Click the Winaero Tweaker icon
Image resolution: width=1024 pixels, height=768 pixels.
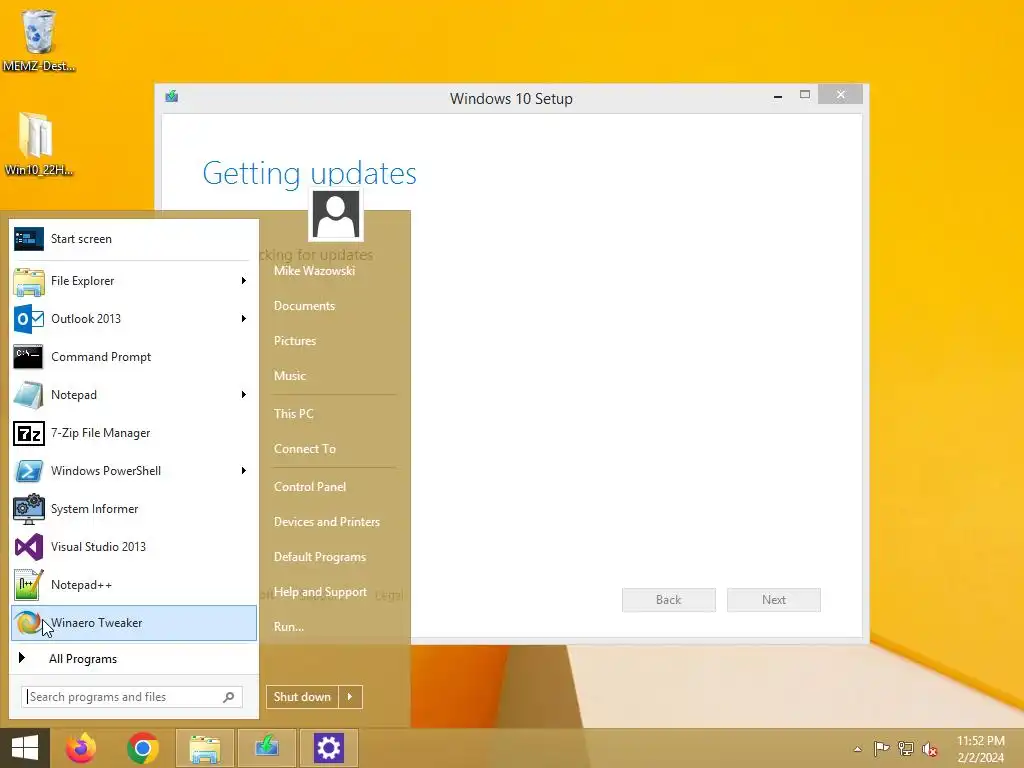(x=28, y=622)
